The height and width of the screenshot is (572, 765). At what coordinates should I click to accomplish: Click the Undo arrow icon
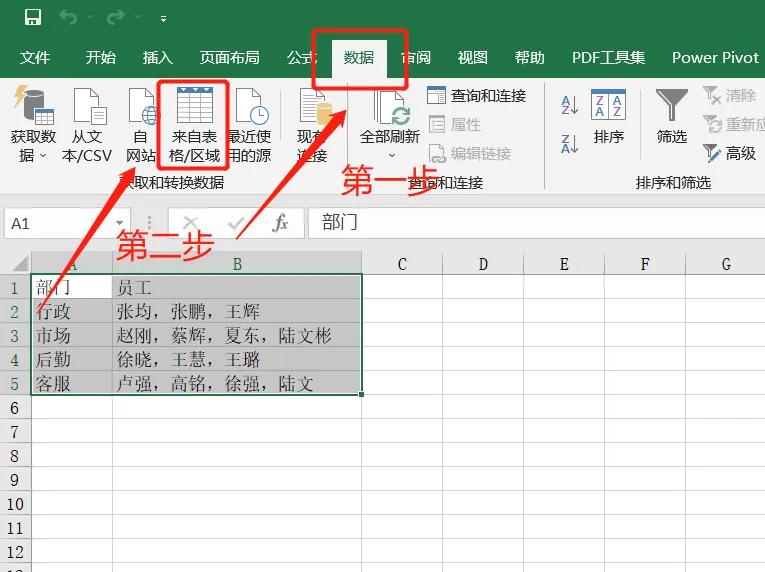click(69, 18)
